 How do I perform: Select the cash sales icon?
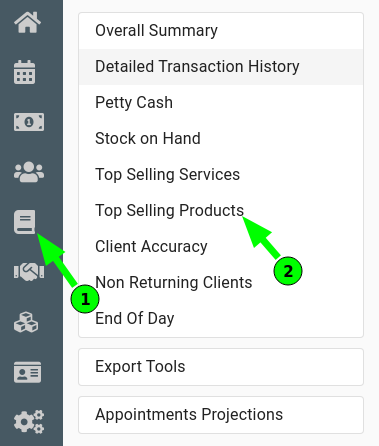[x=29, y=122]
